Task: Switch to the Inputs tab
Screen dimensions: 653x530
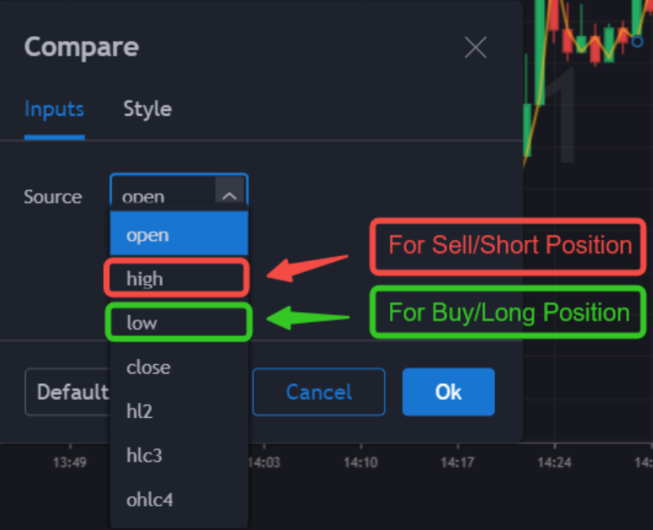Action: point(54,109)
